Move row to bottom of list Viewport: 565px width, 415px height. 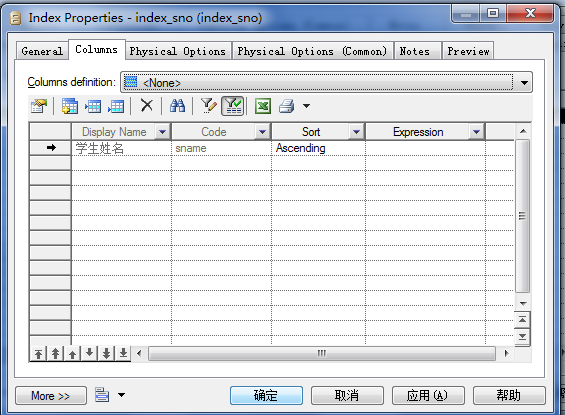click(123, 354)
